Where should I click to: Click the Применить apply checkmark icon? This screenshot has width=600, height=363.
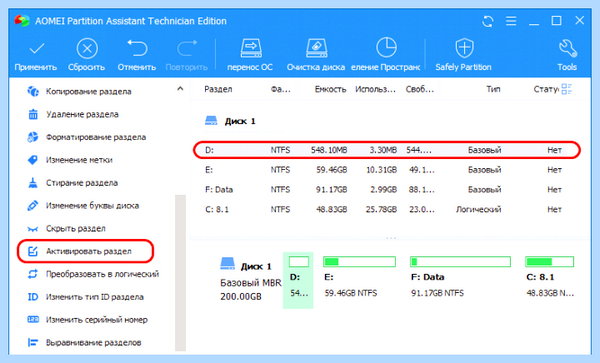click(37, 49)
